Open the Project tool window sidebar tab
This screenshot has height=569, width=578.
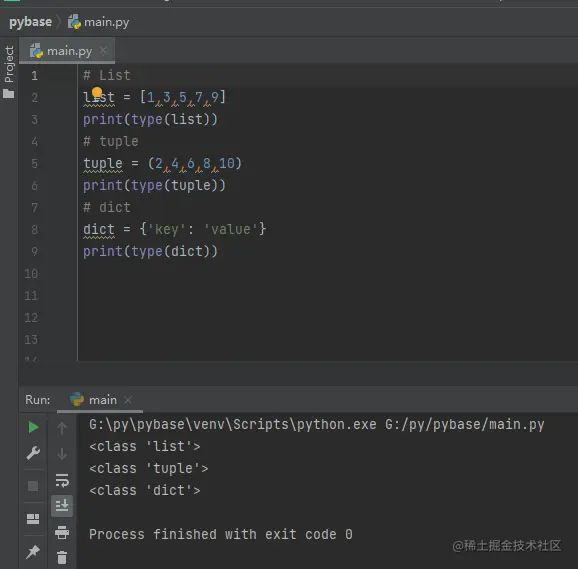click(9, 64)
